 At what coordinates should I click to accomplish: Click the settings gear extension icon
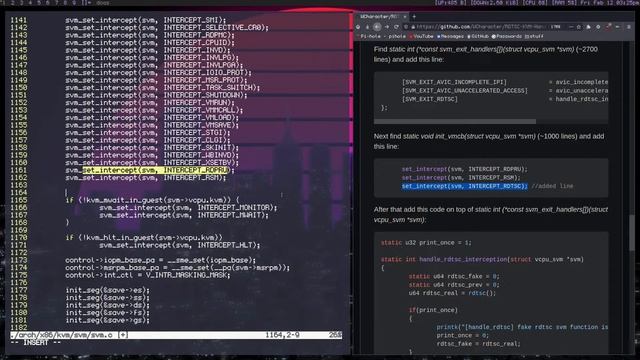tap(598, 27)
